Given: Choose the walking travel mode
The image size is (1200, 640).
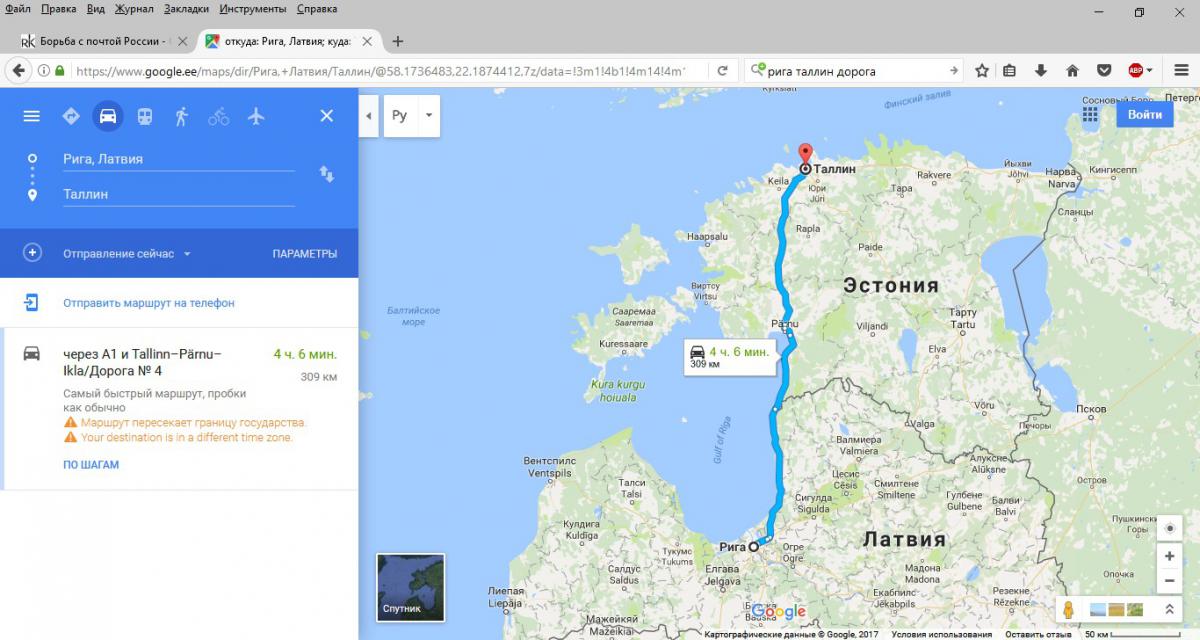Looking at the screenshot, I should pos(181,116).
